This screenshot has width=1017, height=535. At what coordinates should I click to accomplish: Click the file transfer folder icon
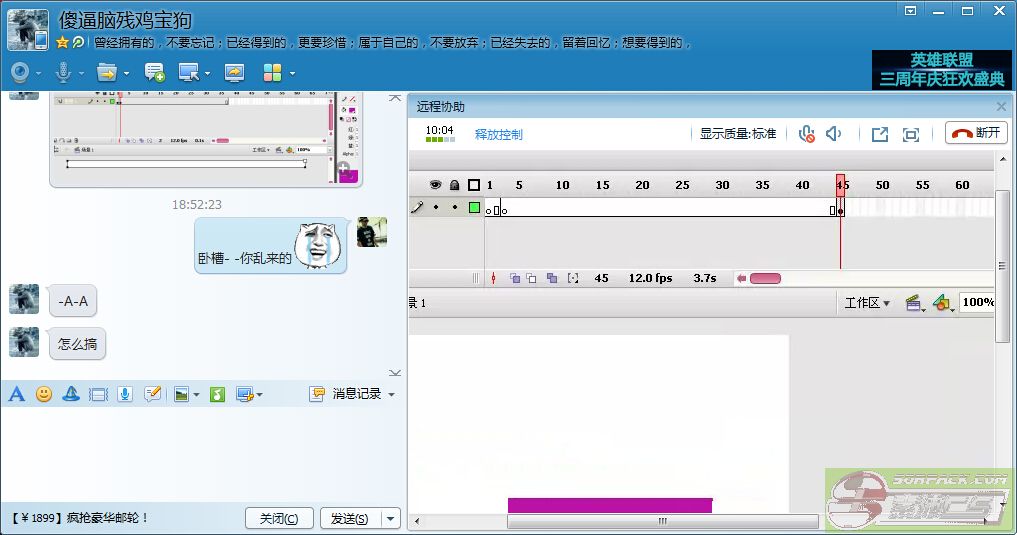[x=106, y=72]
